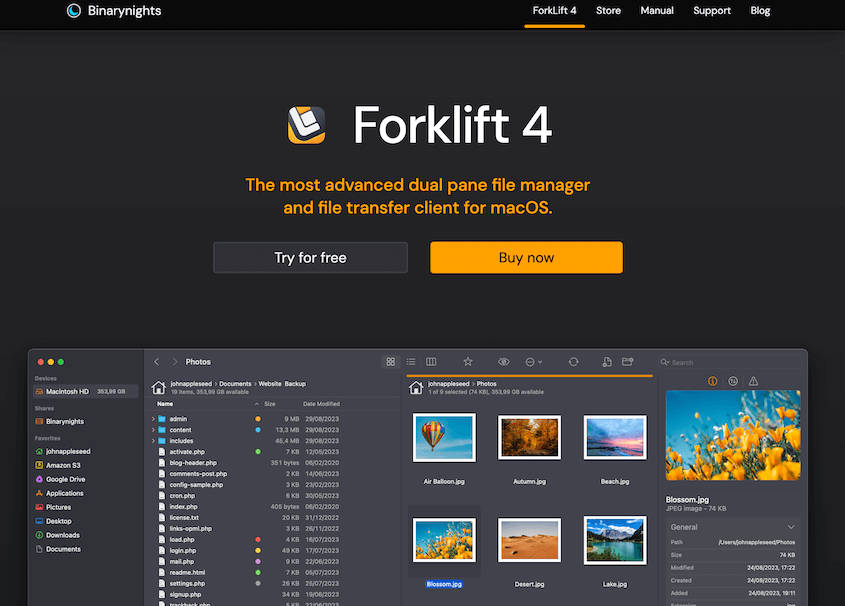This screenshot has width=845, height=606.
Task: Open the Blog nav item
Action: 760,11
